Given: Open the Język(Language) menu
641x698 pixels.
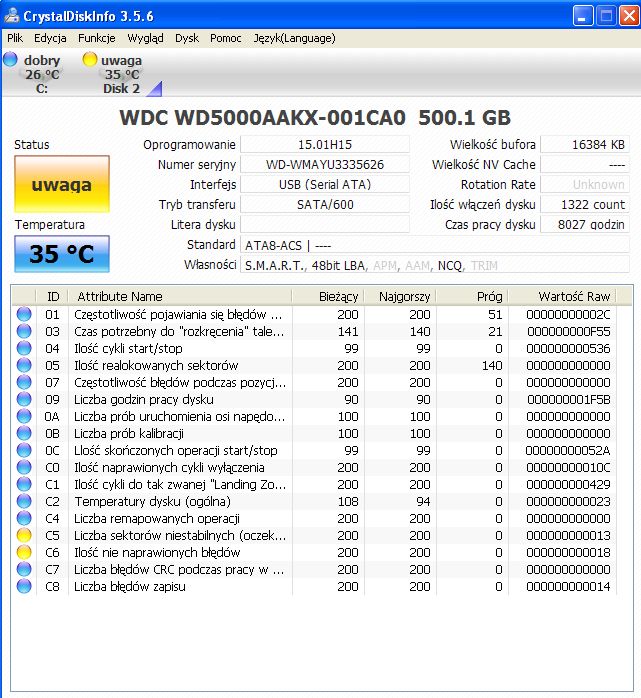Looking at the screenshot, I should 295,38.
